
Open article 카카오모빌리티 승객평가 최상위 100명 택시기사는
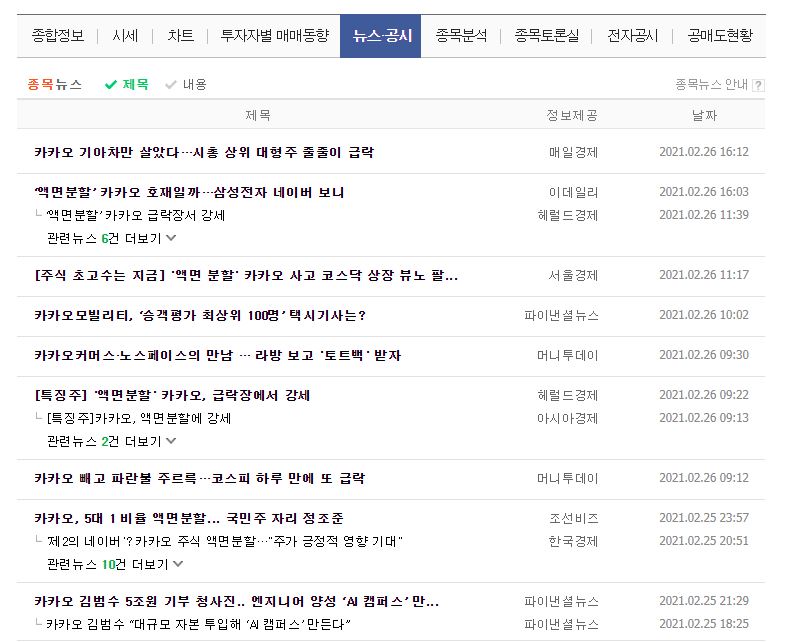[x=200, y=315]
